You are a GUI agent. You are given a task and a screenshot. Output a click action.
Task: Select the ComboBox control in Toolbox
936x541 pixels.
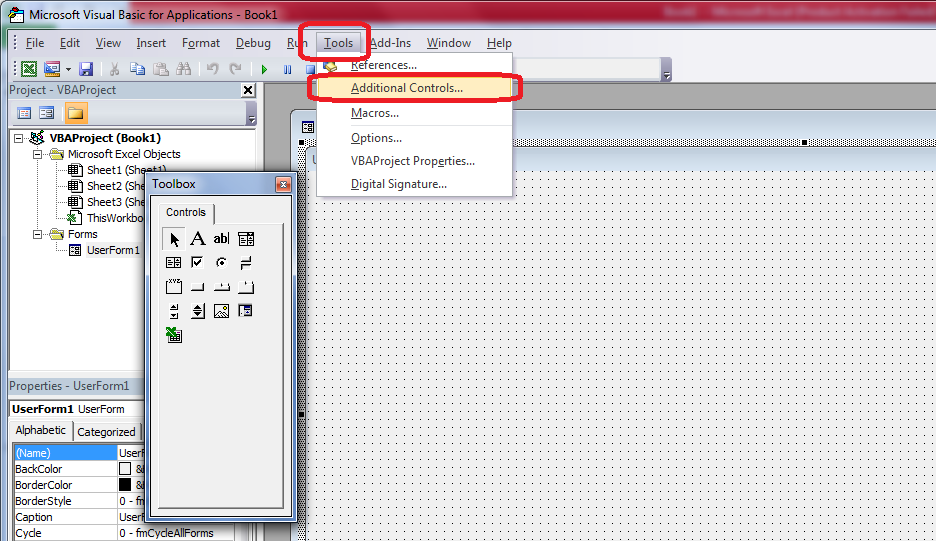click(x=245, y=239)
